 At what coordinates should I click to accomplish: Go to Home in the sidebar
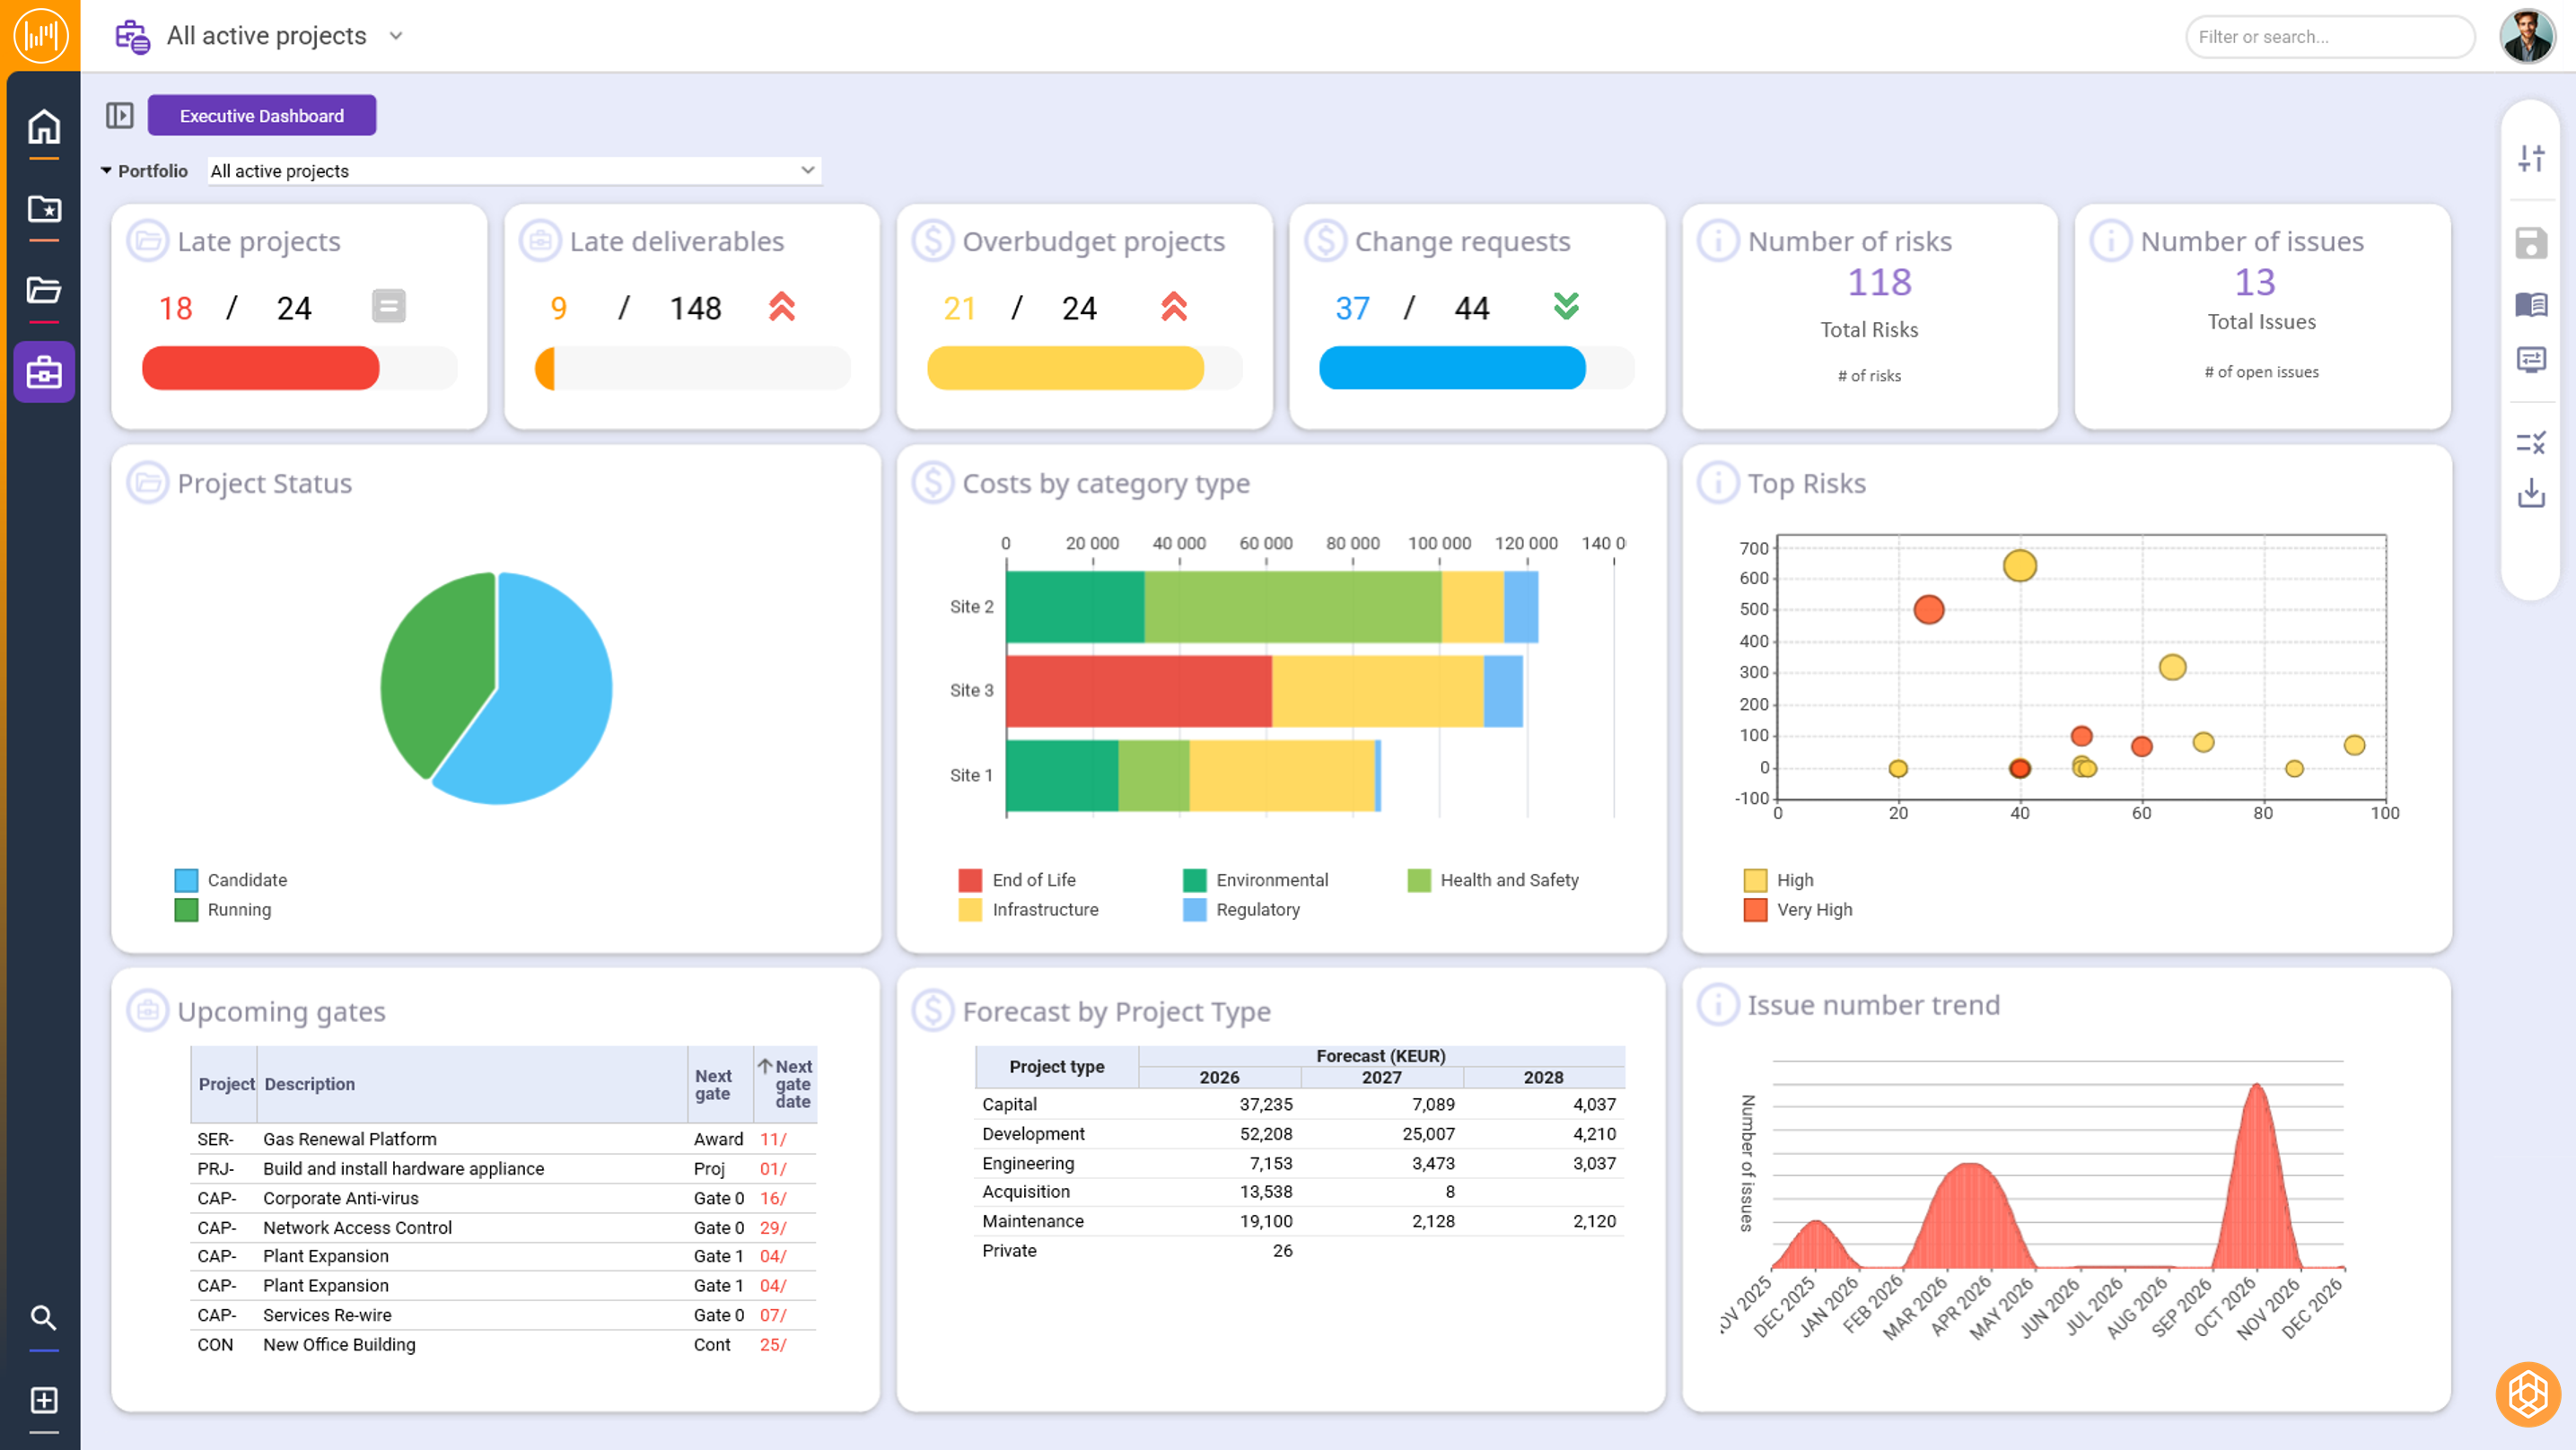[x=43, y=127]
